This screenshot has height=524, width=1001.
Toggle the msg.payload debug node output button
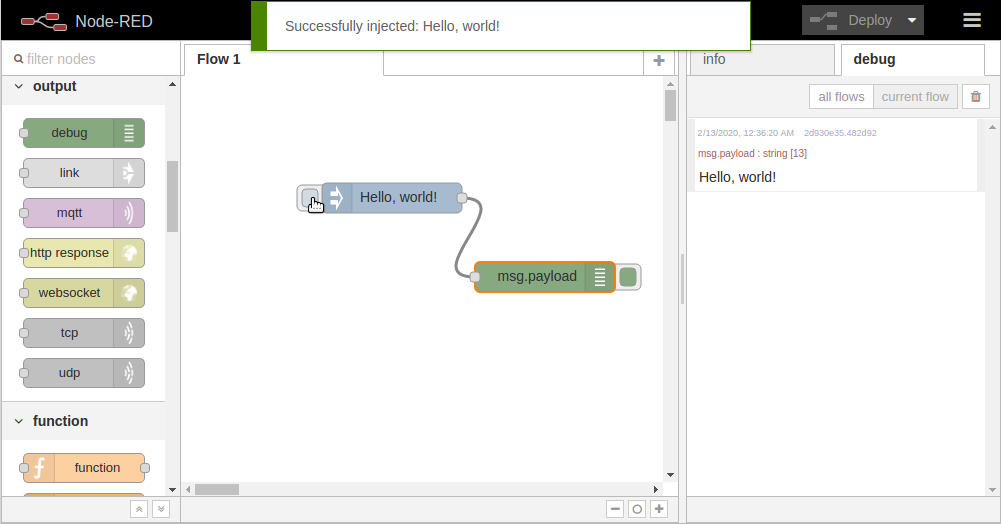coord(628,277)
